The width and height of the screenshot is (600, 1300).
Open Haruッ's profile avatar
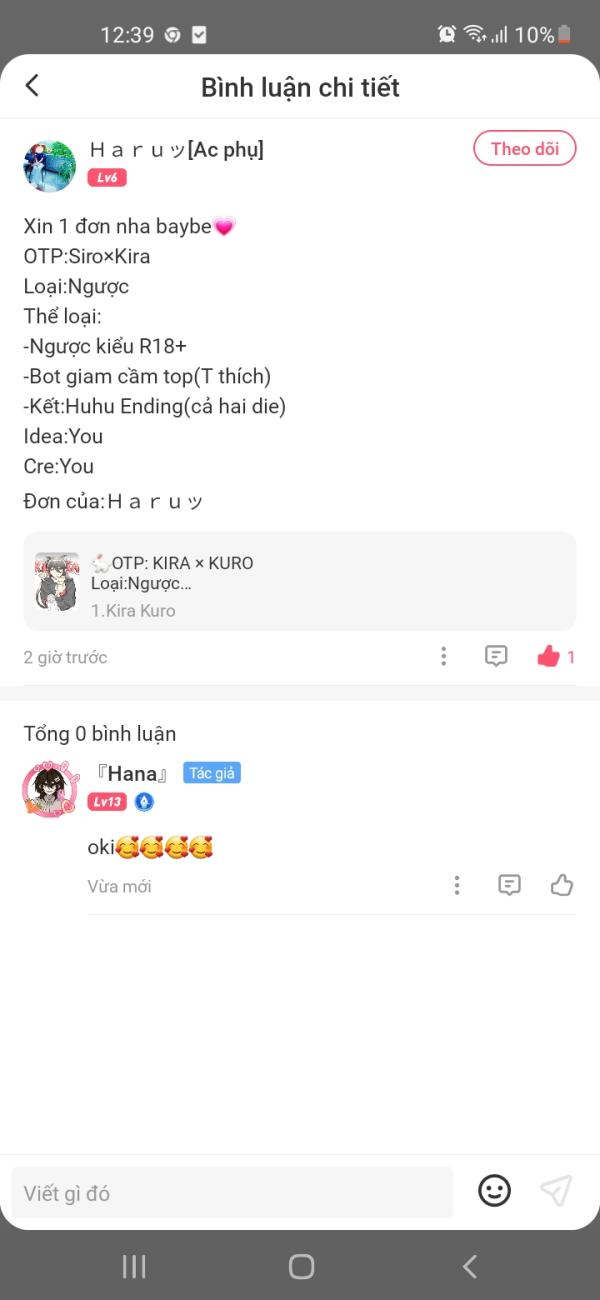point(49,165)
